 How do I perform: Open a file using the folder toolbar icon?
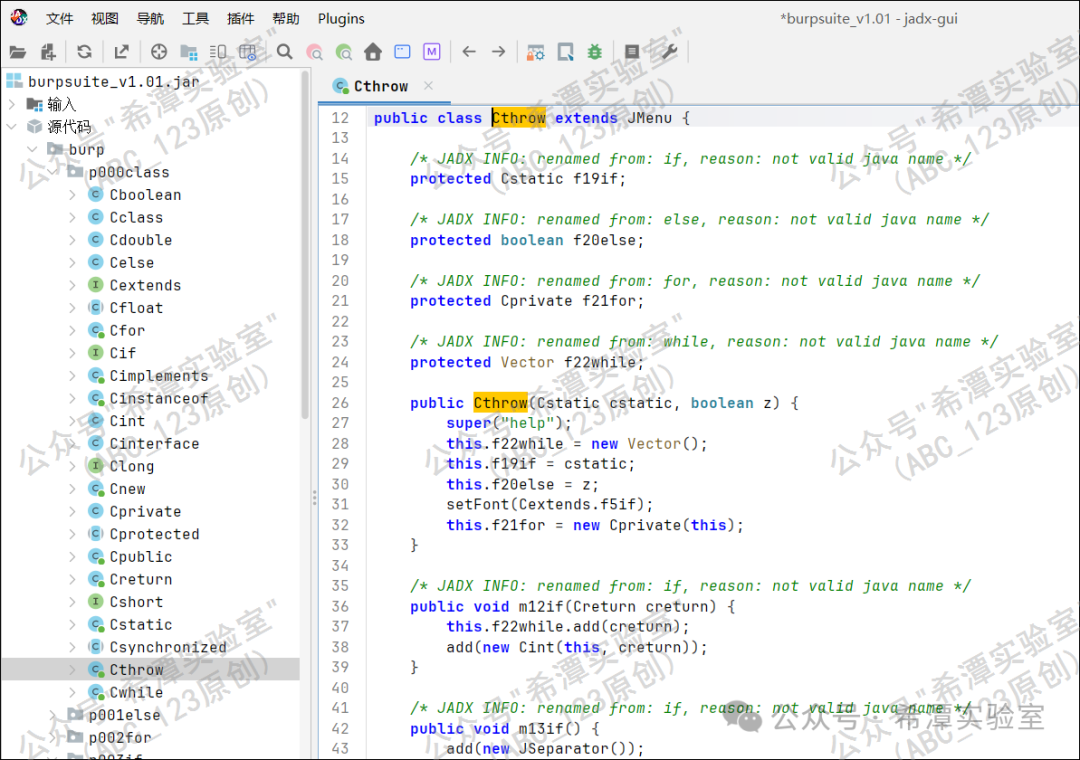coord(18,51)
